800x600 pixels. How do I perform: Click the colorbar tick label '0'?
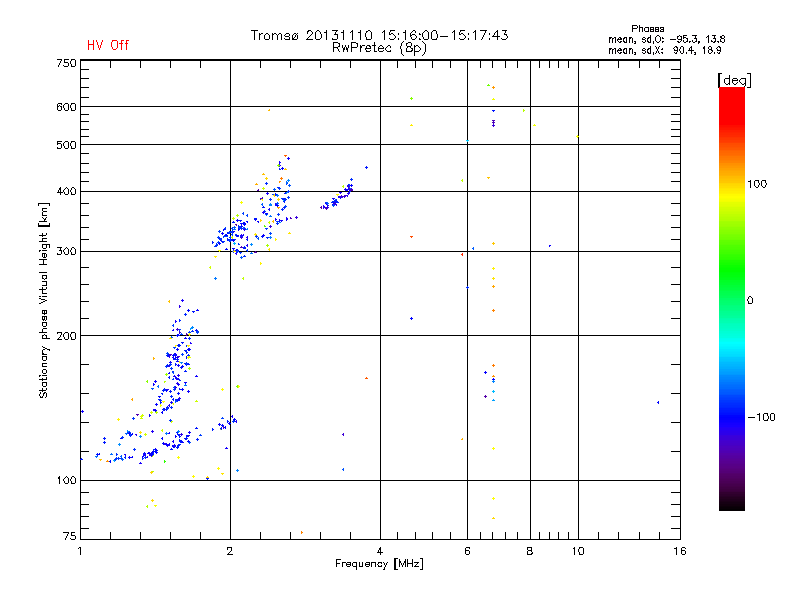click(750, 301)
